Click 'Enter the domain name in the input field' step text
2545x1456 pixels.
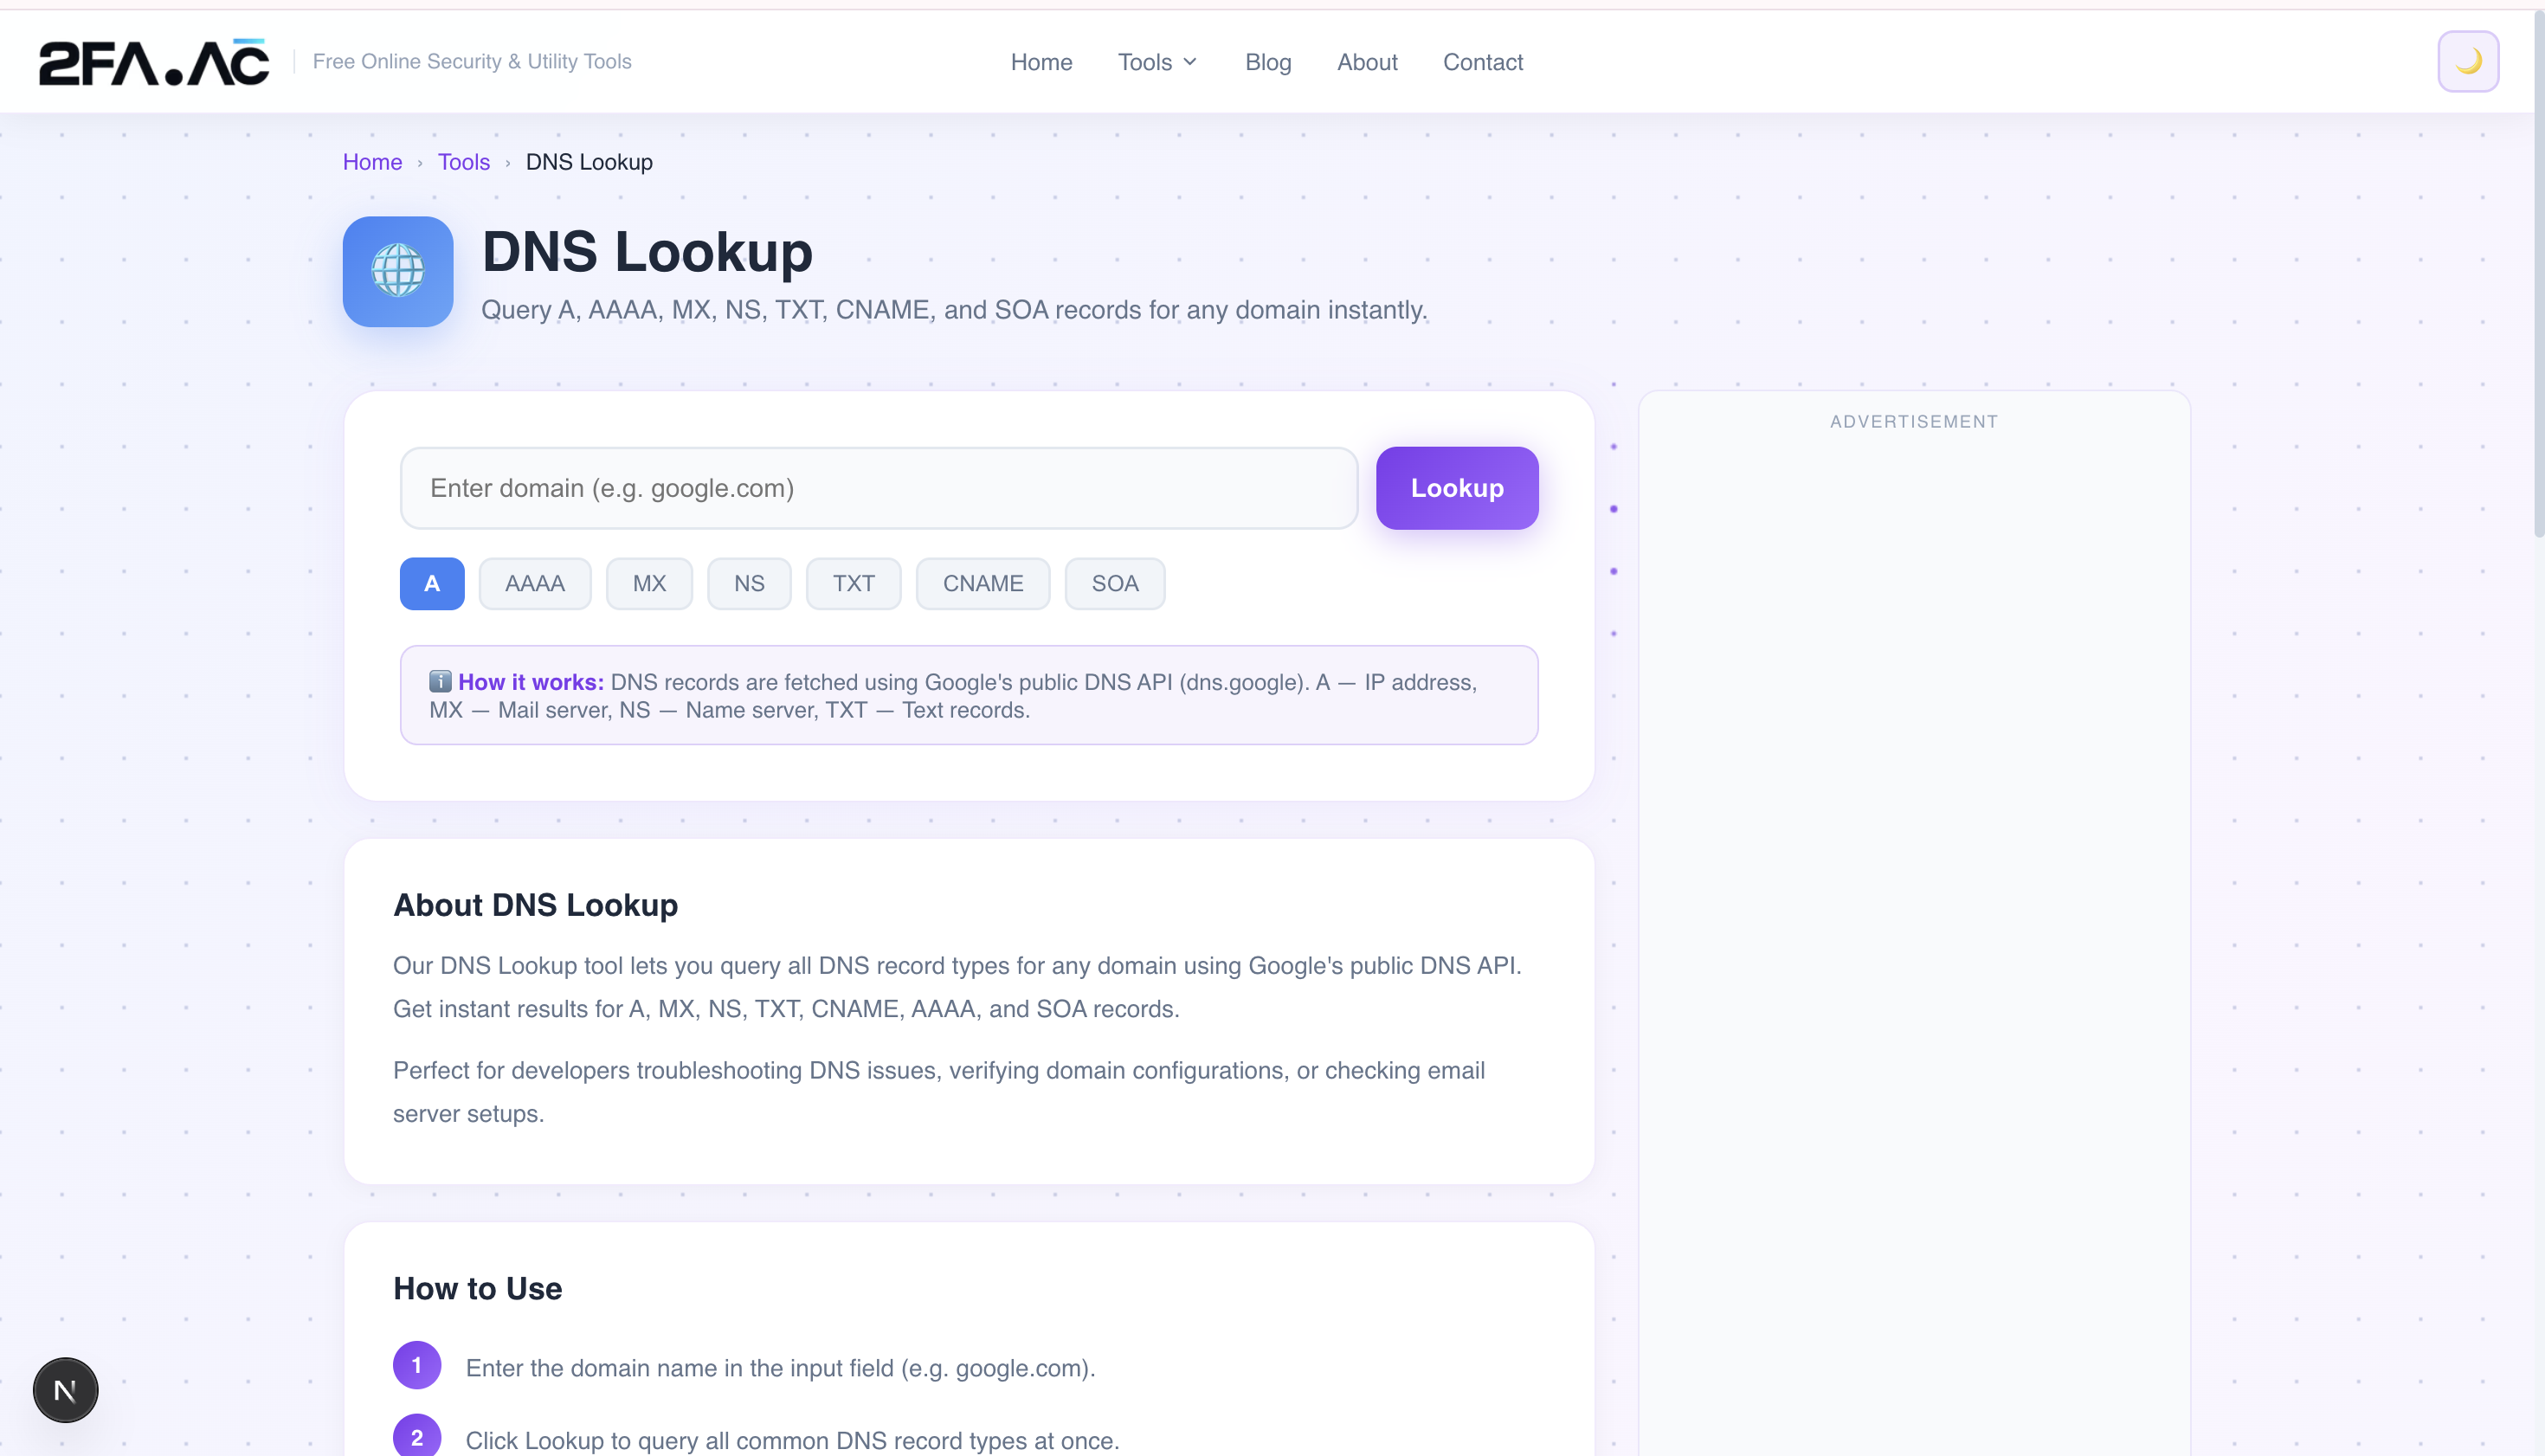(780, 1368)
